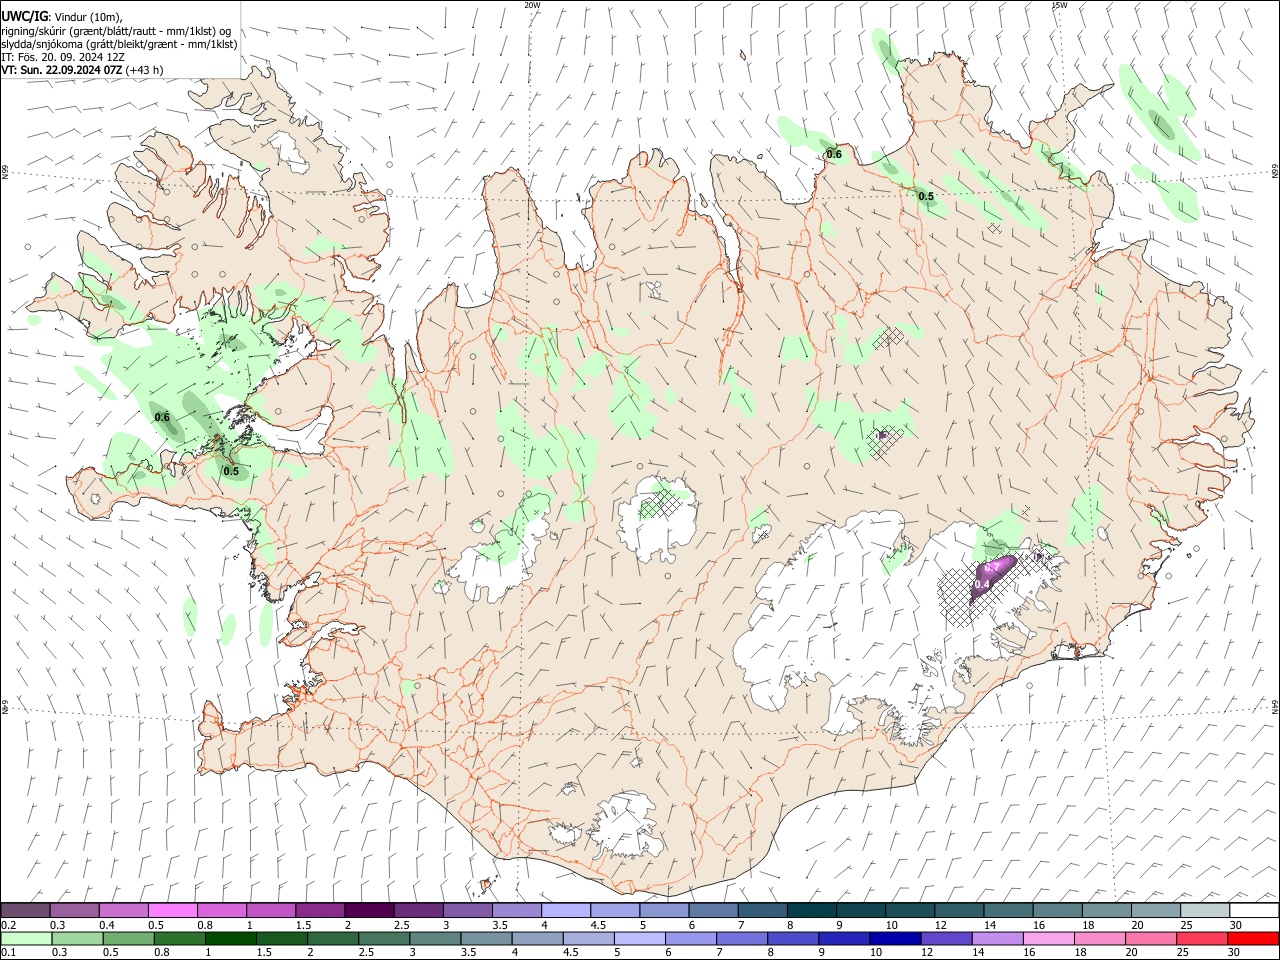
Task: Click the 0.4 value on purple snow patch
Action: coord(982,584)
